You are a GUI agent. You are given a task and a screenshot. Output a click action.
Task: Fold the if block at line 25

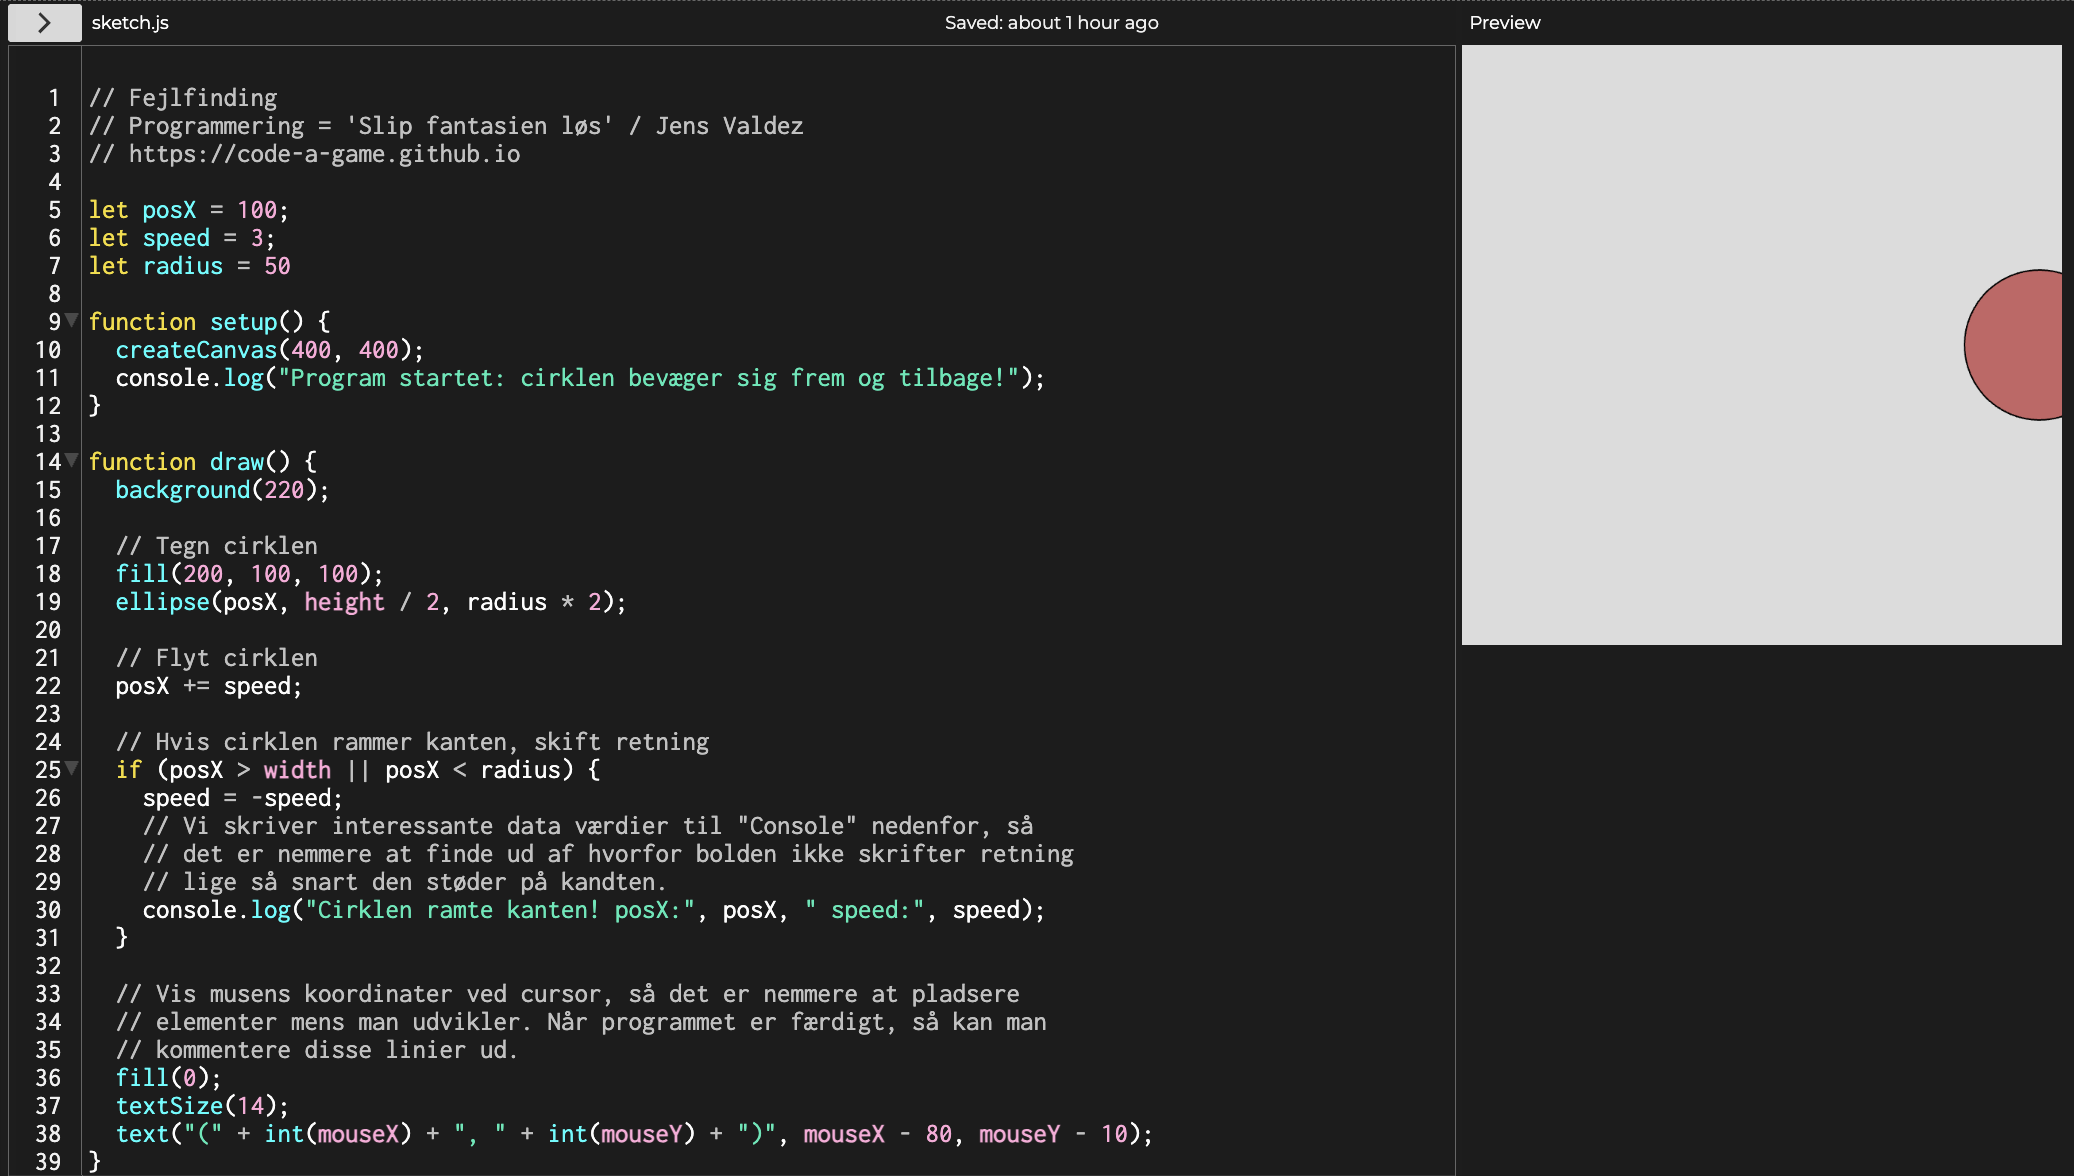click(71, 768)
